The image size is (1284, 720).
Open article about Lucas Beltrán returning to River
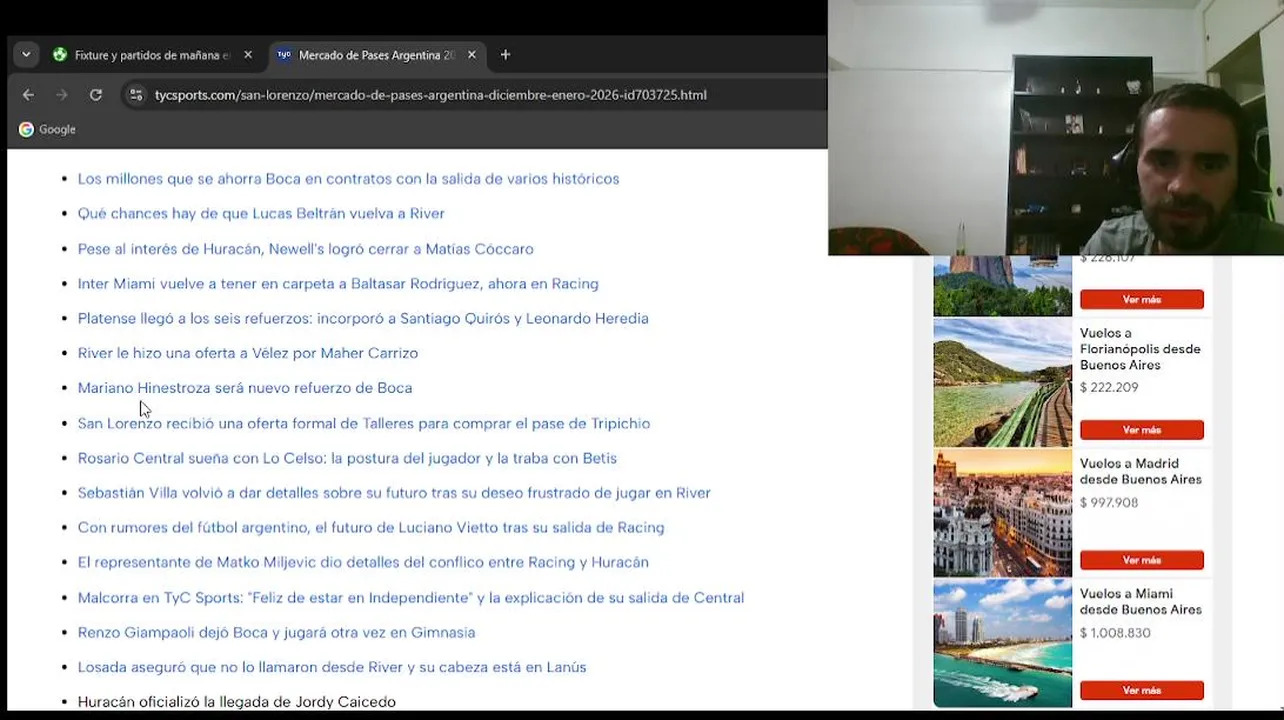(x=261, y=213)
